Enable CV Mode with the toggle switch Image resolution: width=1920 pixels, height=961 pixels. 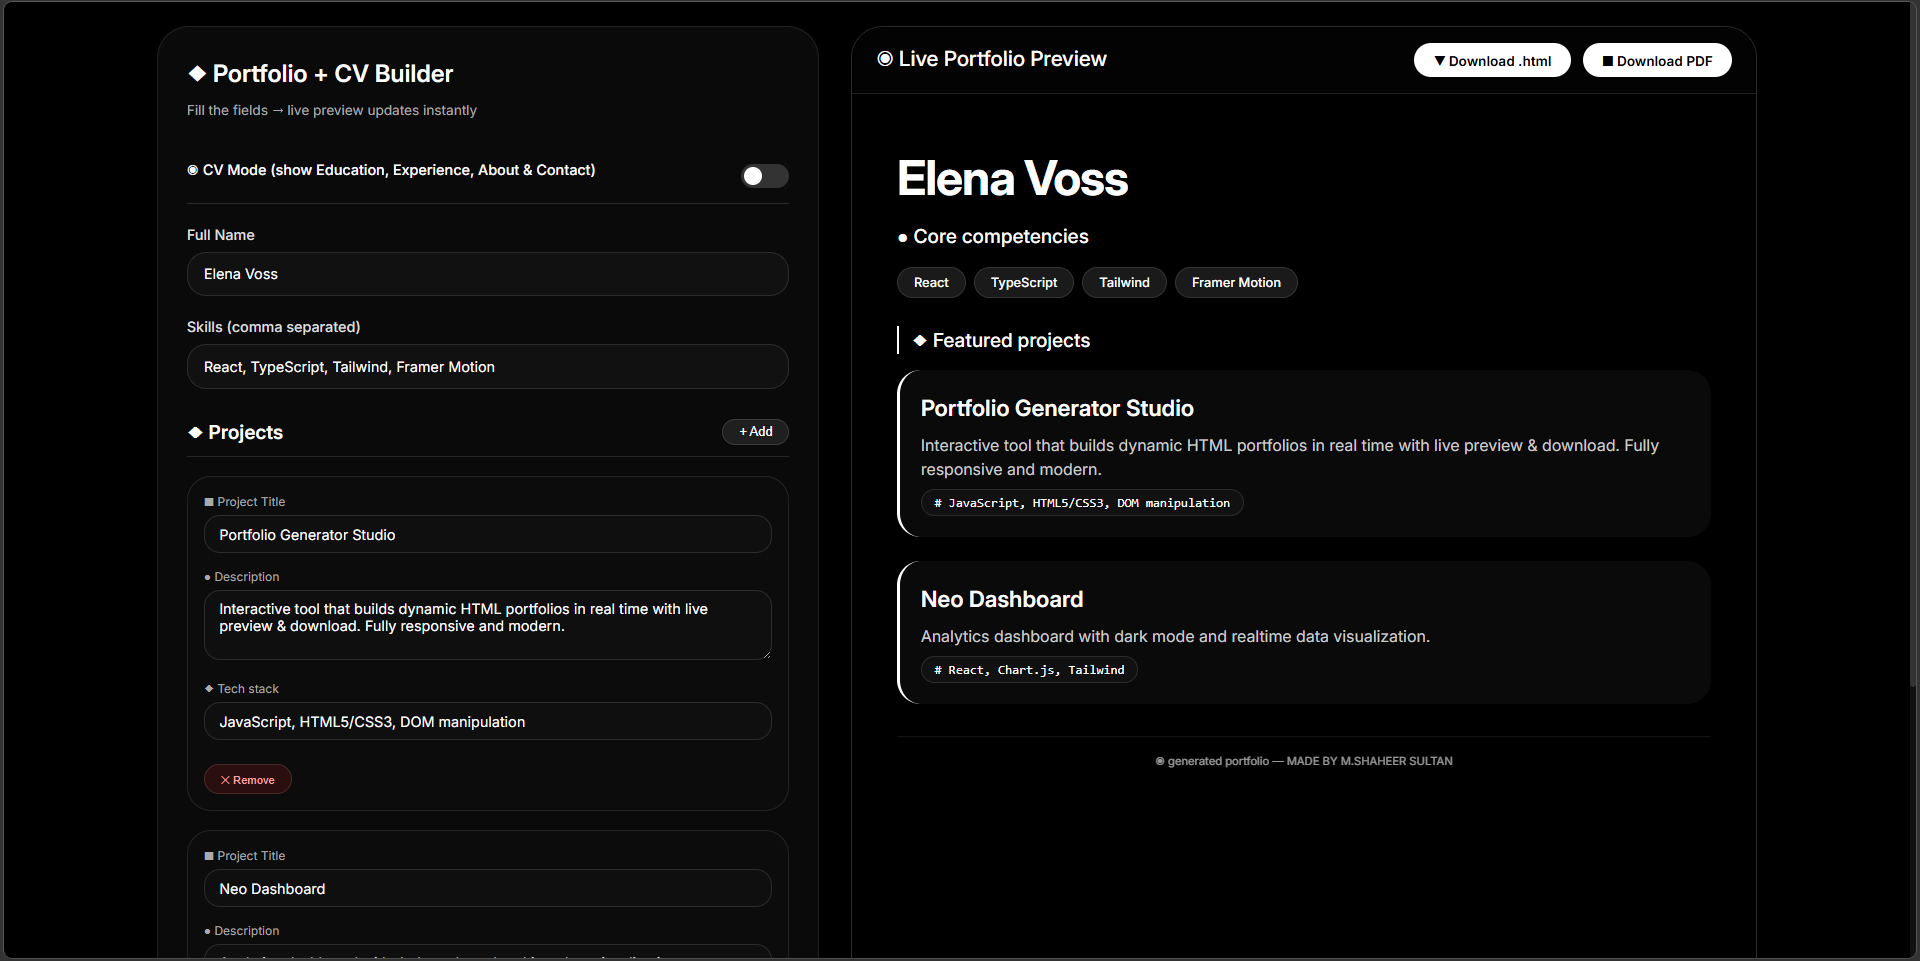click(x=764, y=176)
